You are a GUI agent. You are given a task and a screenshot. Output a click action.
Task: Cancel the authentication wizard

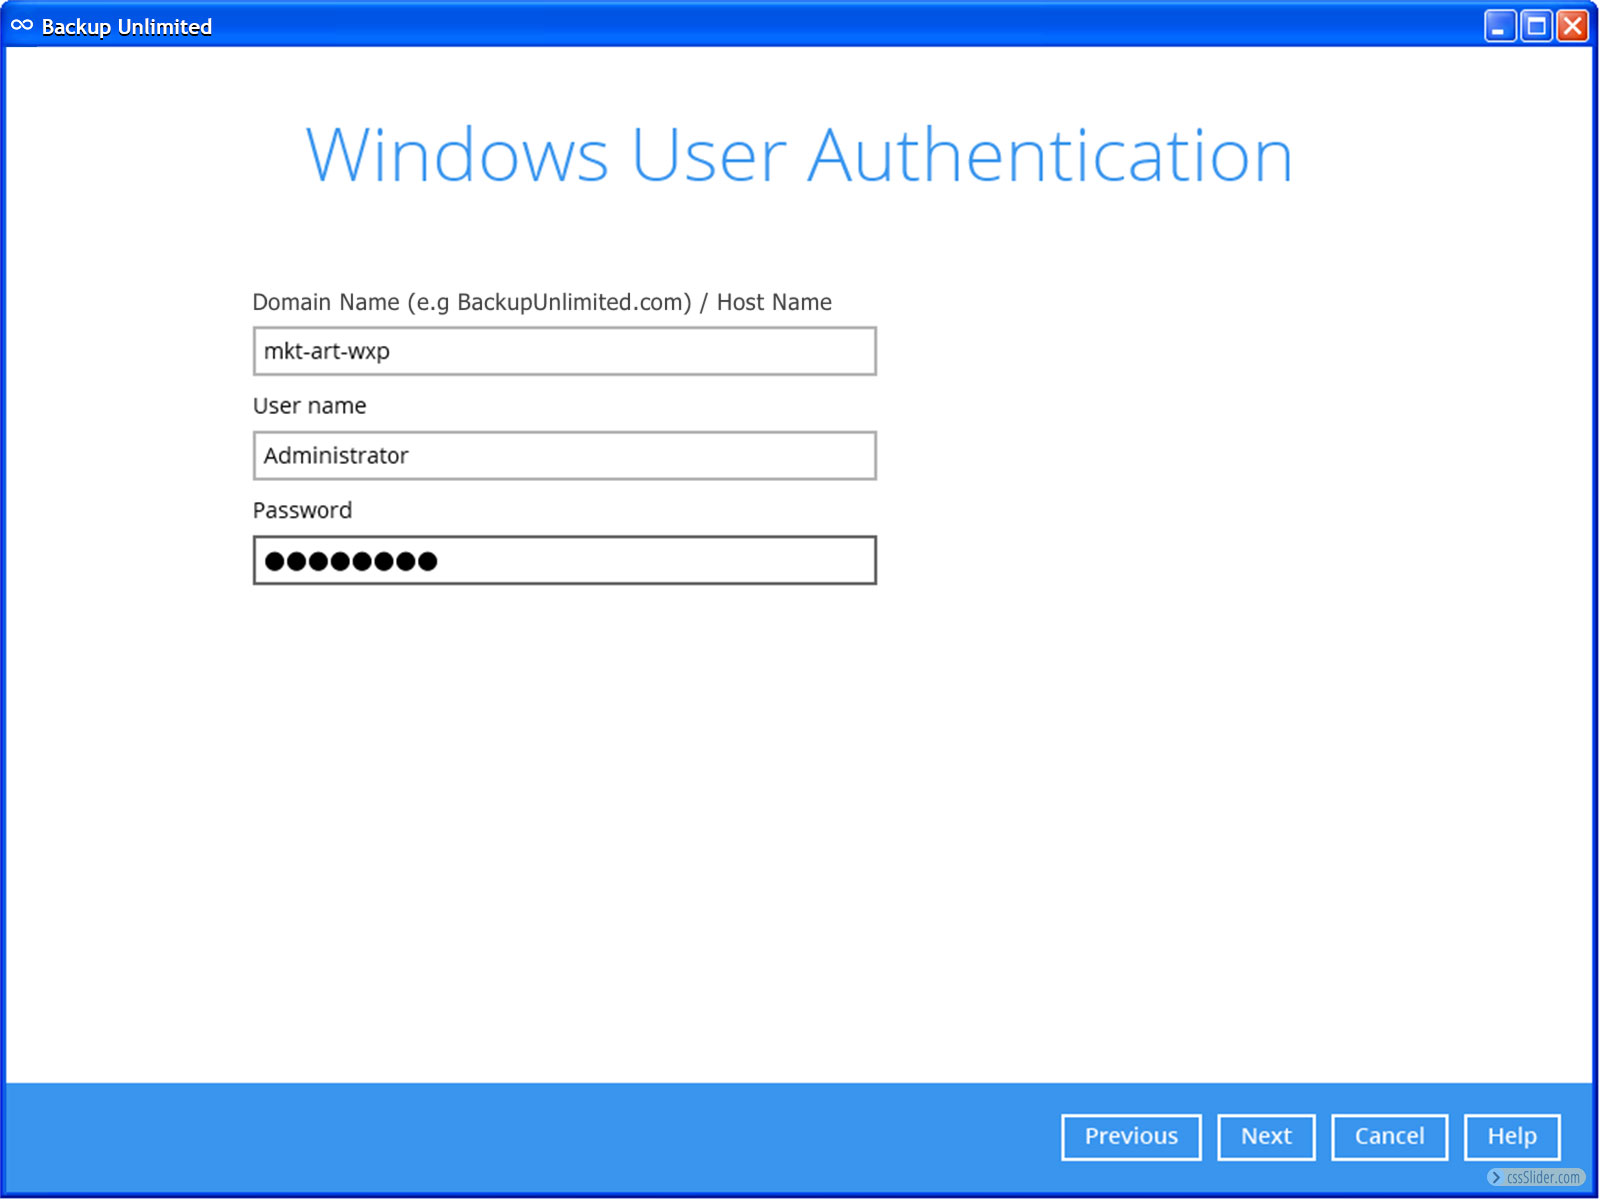click(x=1389, y=1137)
